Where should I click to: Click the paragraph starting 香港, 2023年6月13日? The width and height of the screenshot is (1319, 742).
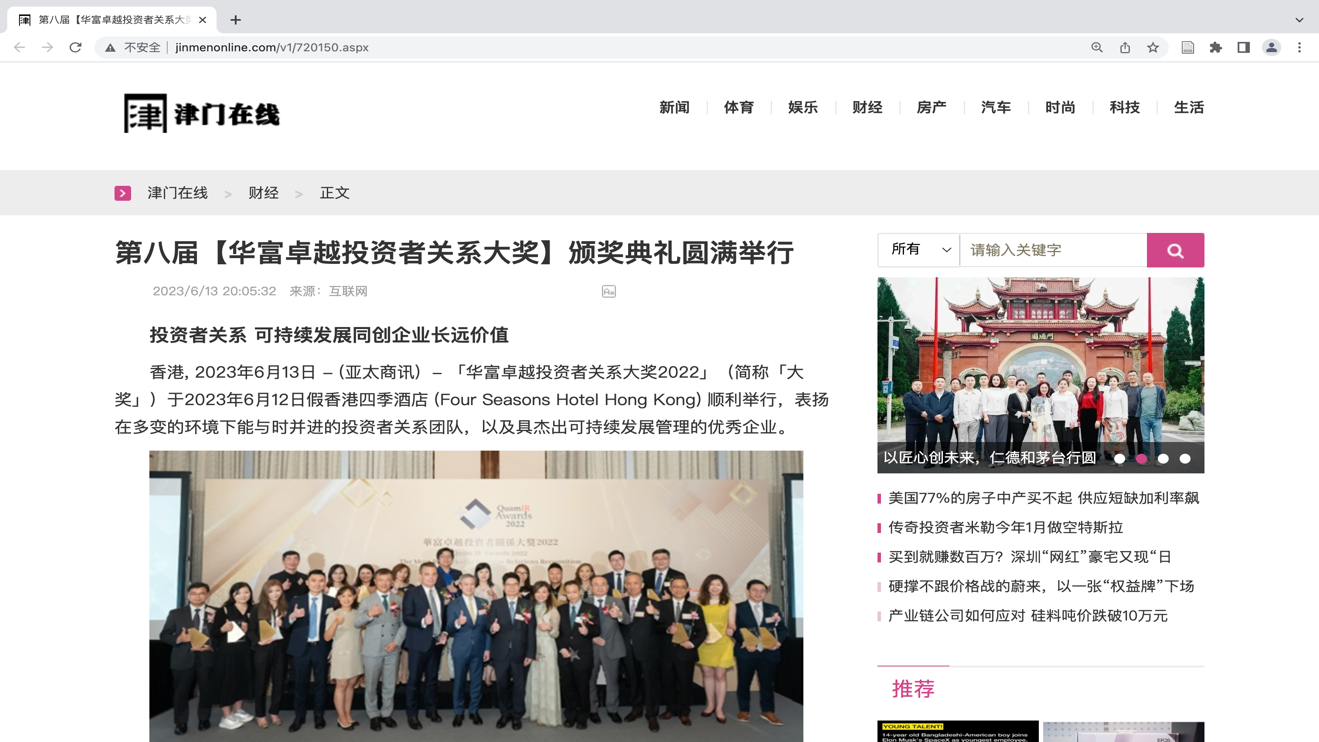pos(472,400)
